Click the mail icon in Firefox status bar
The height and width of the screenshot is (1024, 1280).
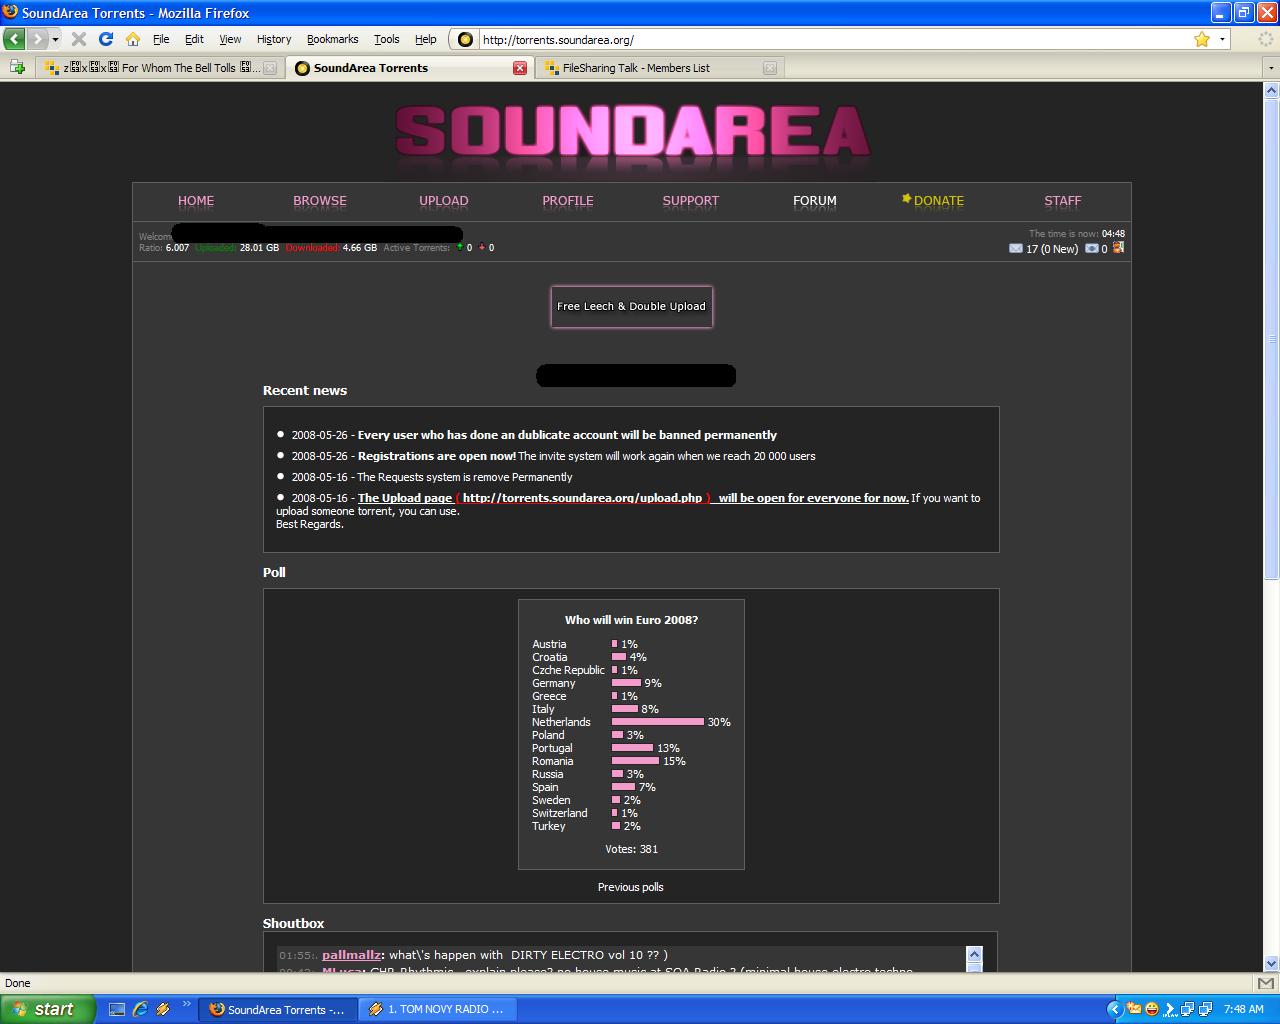(x=1266, y=983)
